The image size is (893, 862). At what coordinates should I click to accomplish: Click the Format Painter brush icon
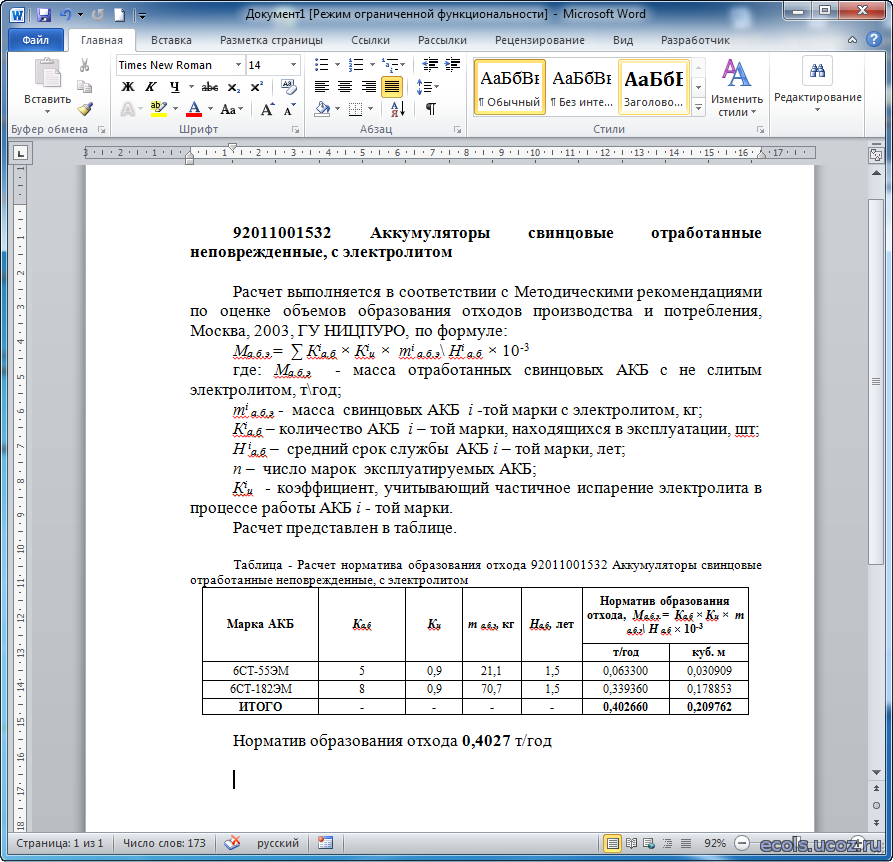pos(85,108)
